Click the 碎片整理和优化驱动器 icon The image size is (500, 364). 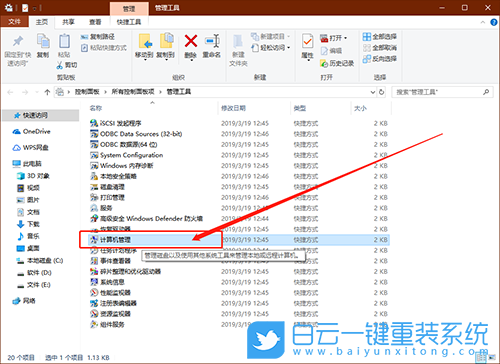pyautogui.click(x=94, y=271)
